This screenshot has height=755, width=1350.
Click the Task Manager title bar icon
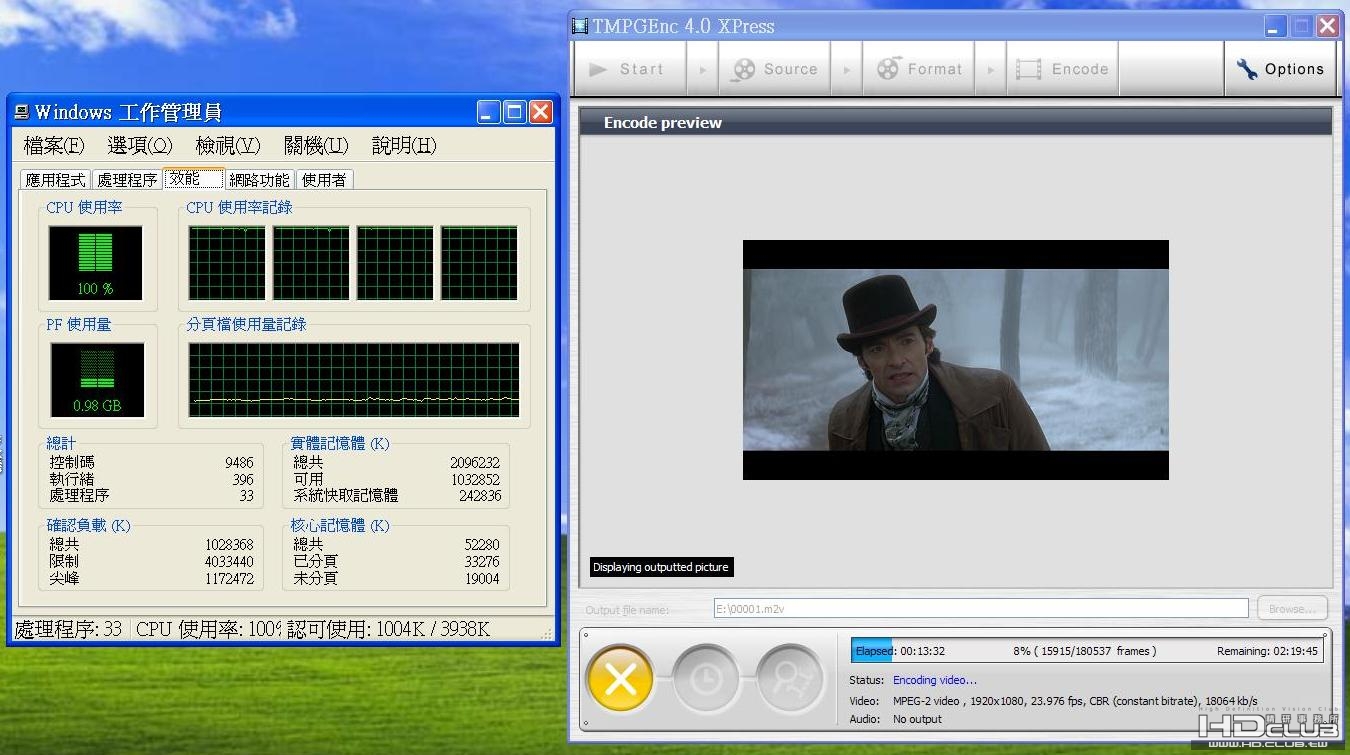[22, 112]
